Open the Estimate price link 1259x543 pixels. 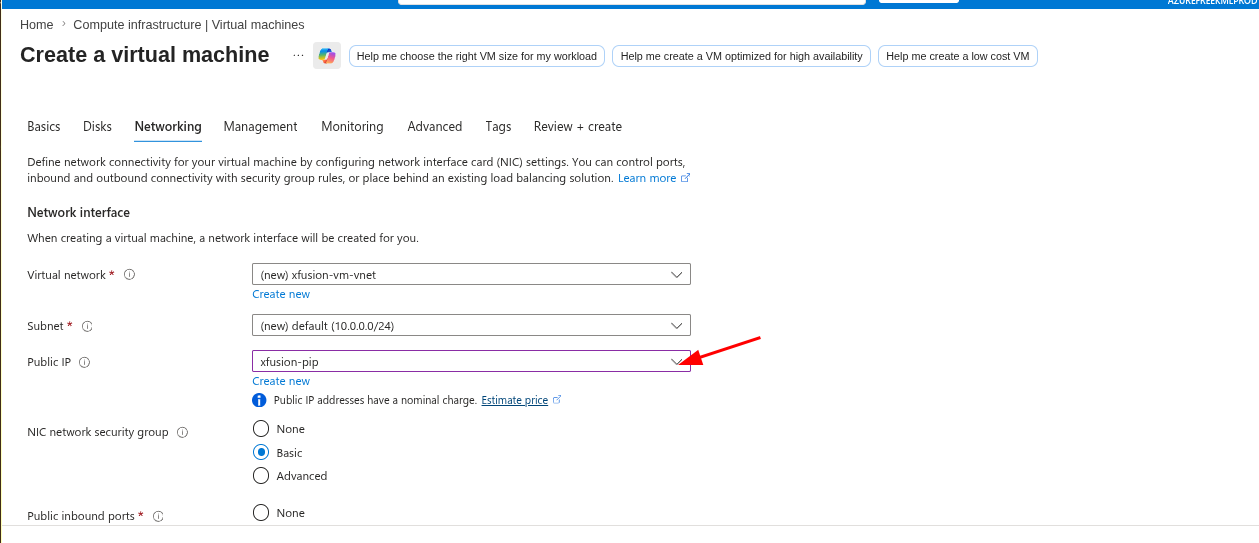click(x=514, y=400)
